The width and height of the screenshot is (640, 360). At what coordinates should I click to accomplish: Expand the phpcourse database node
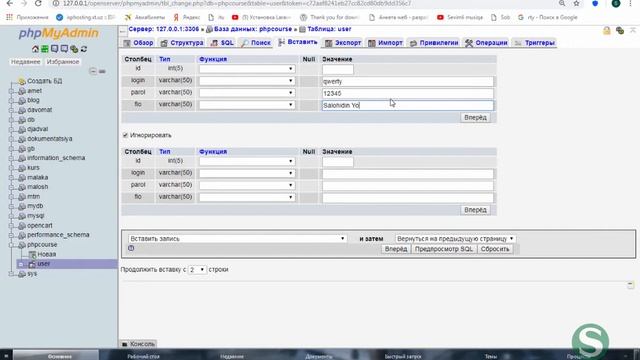(x=11, y=245)
